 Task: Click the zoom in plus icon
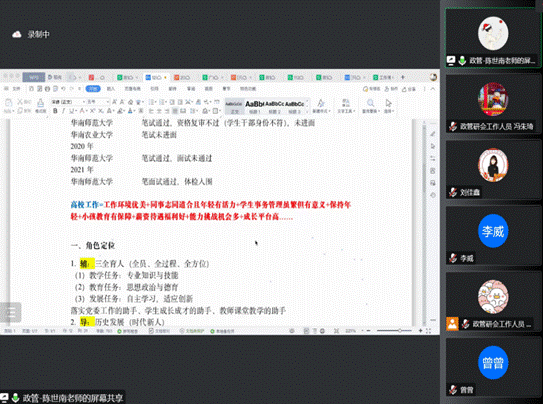420,331
